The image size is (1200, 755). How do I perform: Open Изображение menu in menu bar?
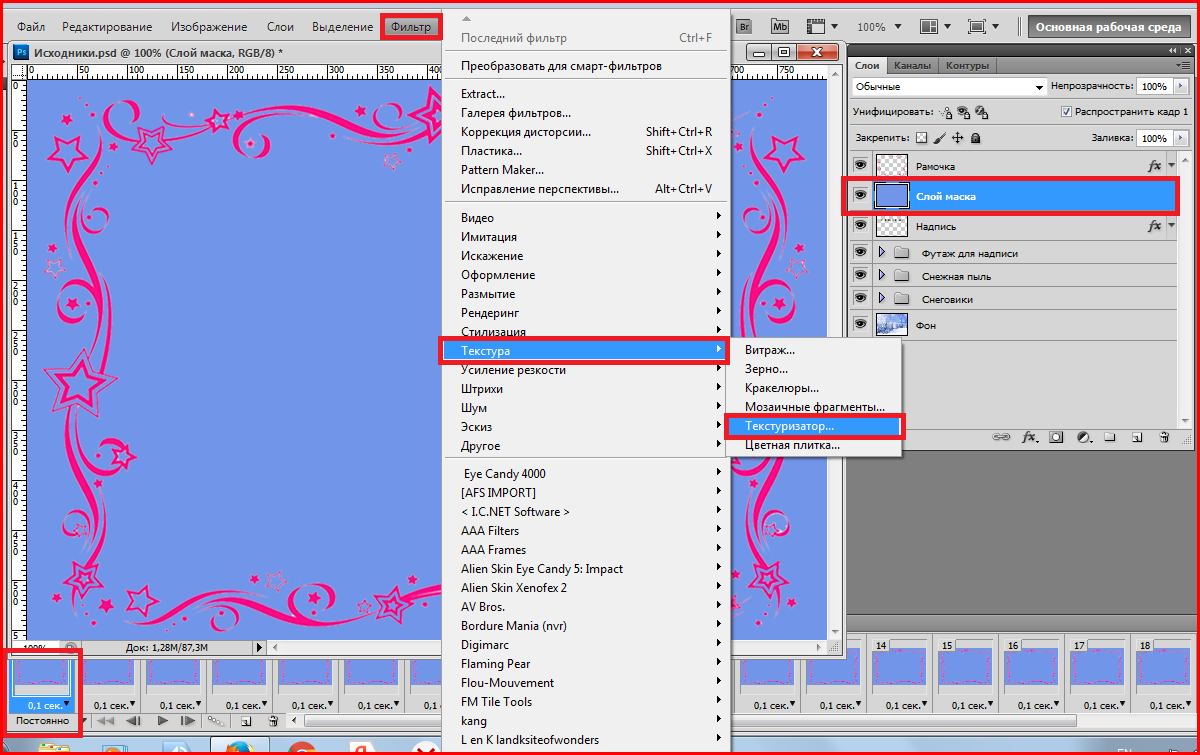pos(210,27)
